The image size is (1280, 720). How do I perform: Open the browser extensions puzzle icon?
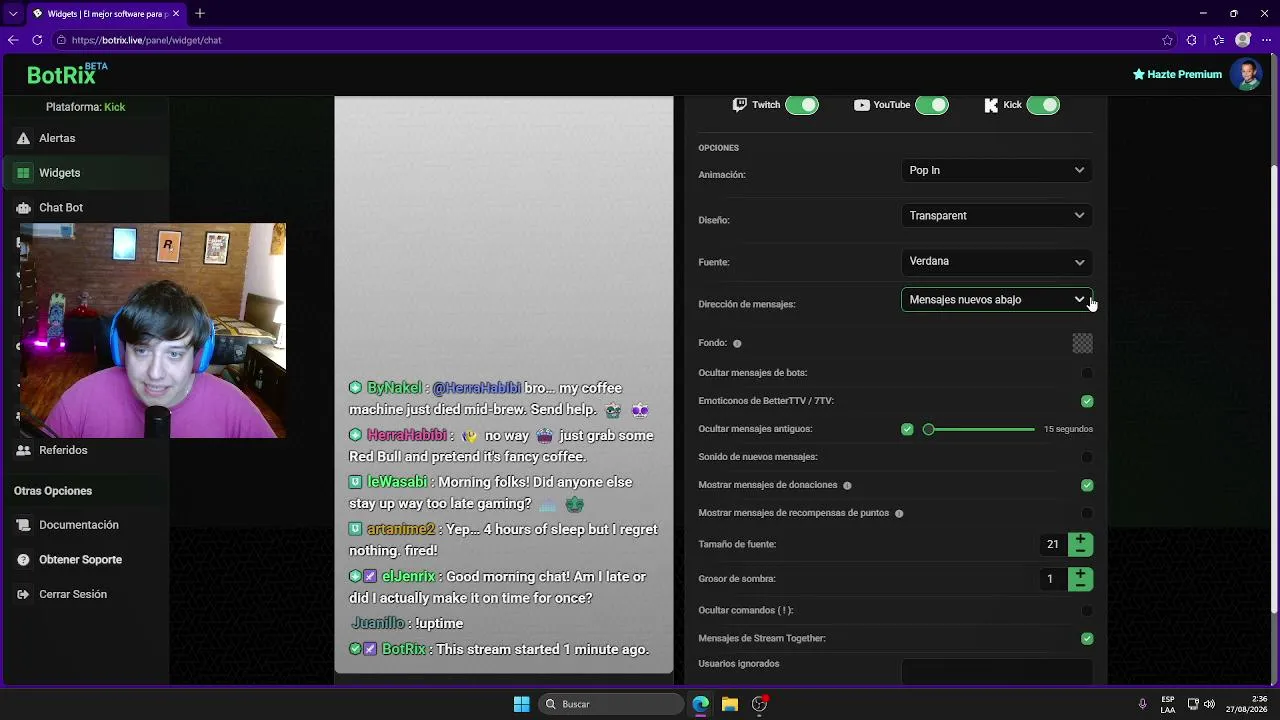(x=1191, y=40)
